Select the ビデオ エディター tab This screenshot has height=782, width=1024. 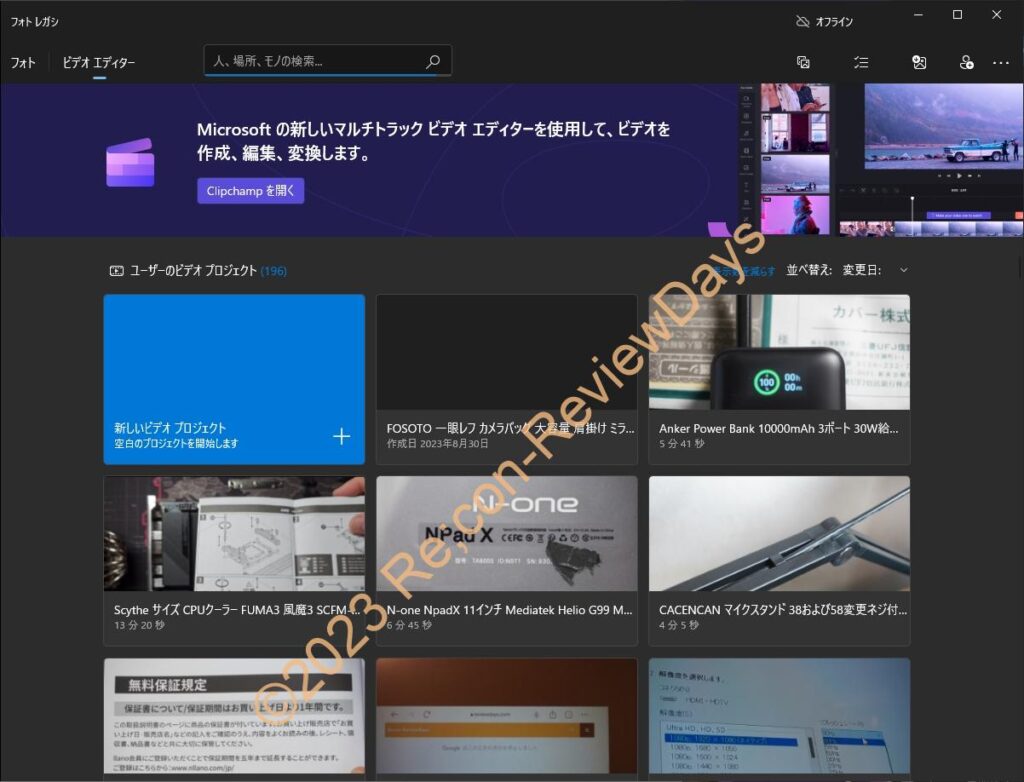(x=97, y=62)
